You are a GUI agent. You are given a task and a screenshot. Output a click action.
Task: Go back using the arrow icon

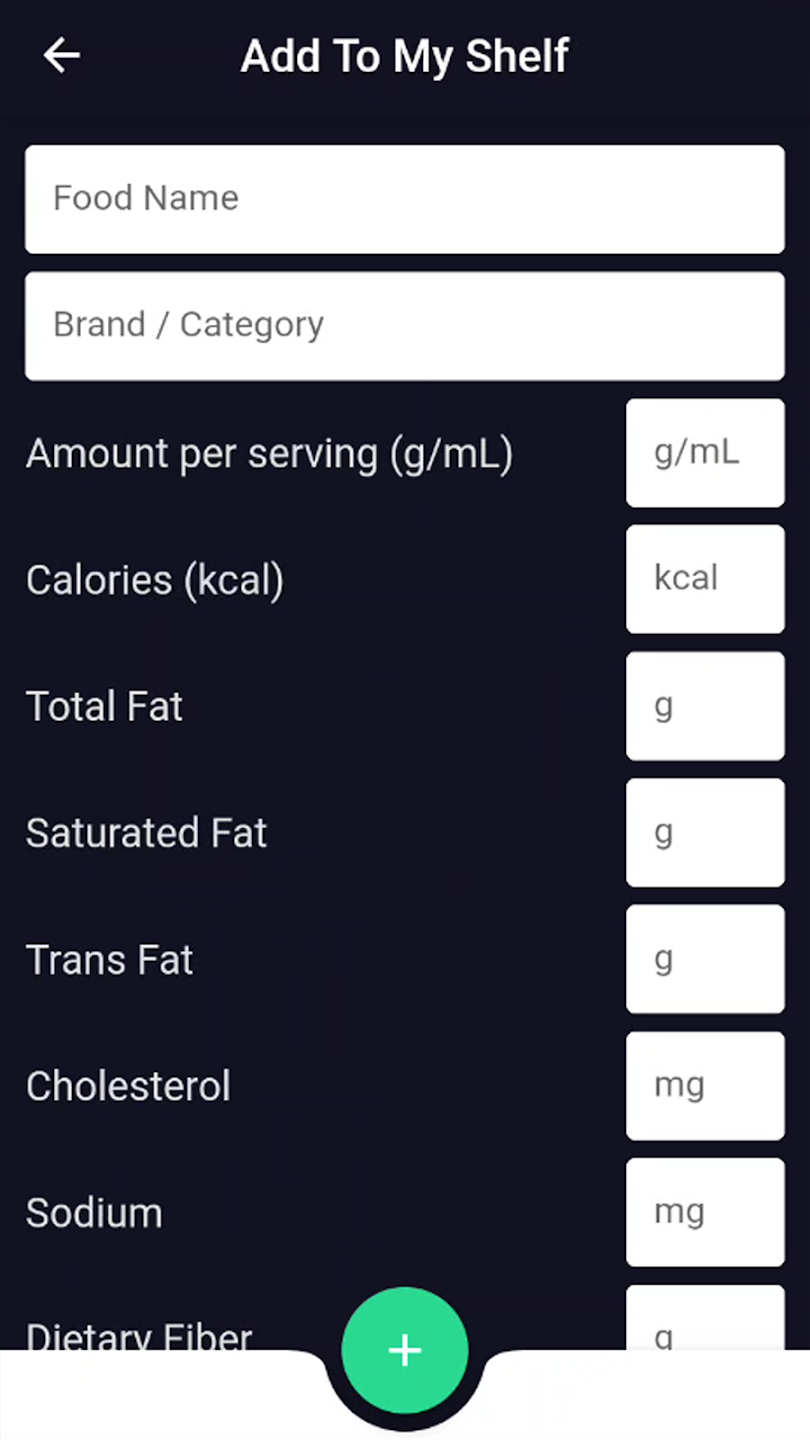62,56
